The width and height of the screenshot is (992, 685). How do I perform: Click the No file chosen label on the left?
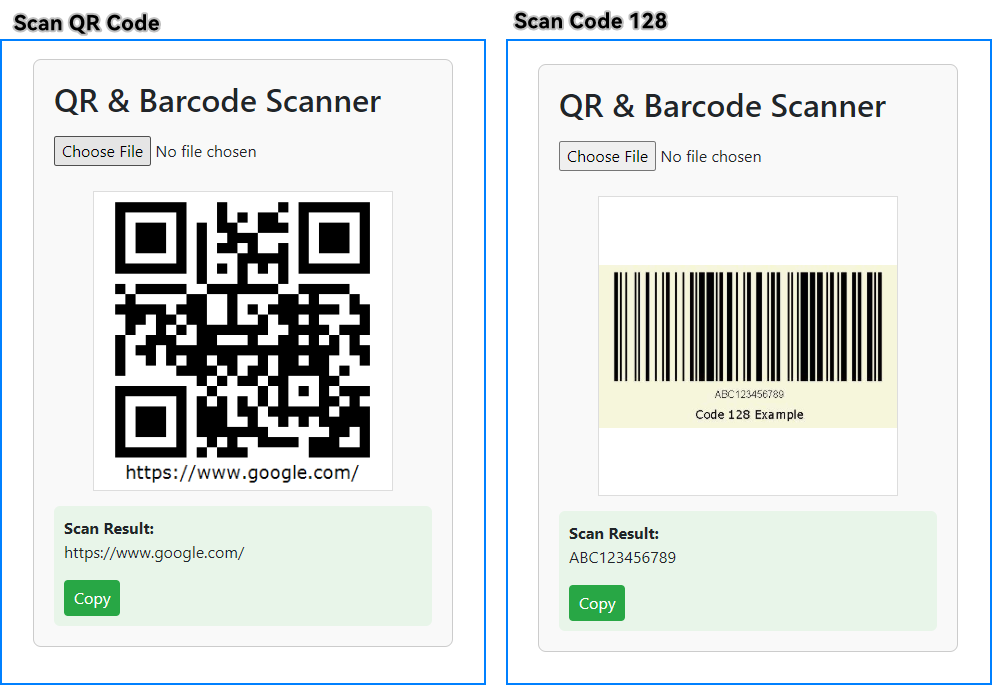(x=206, y=151)
